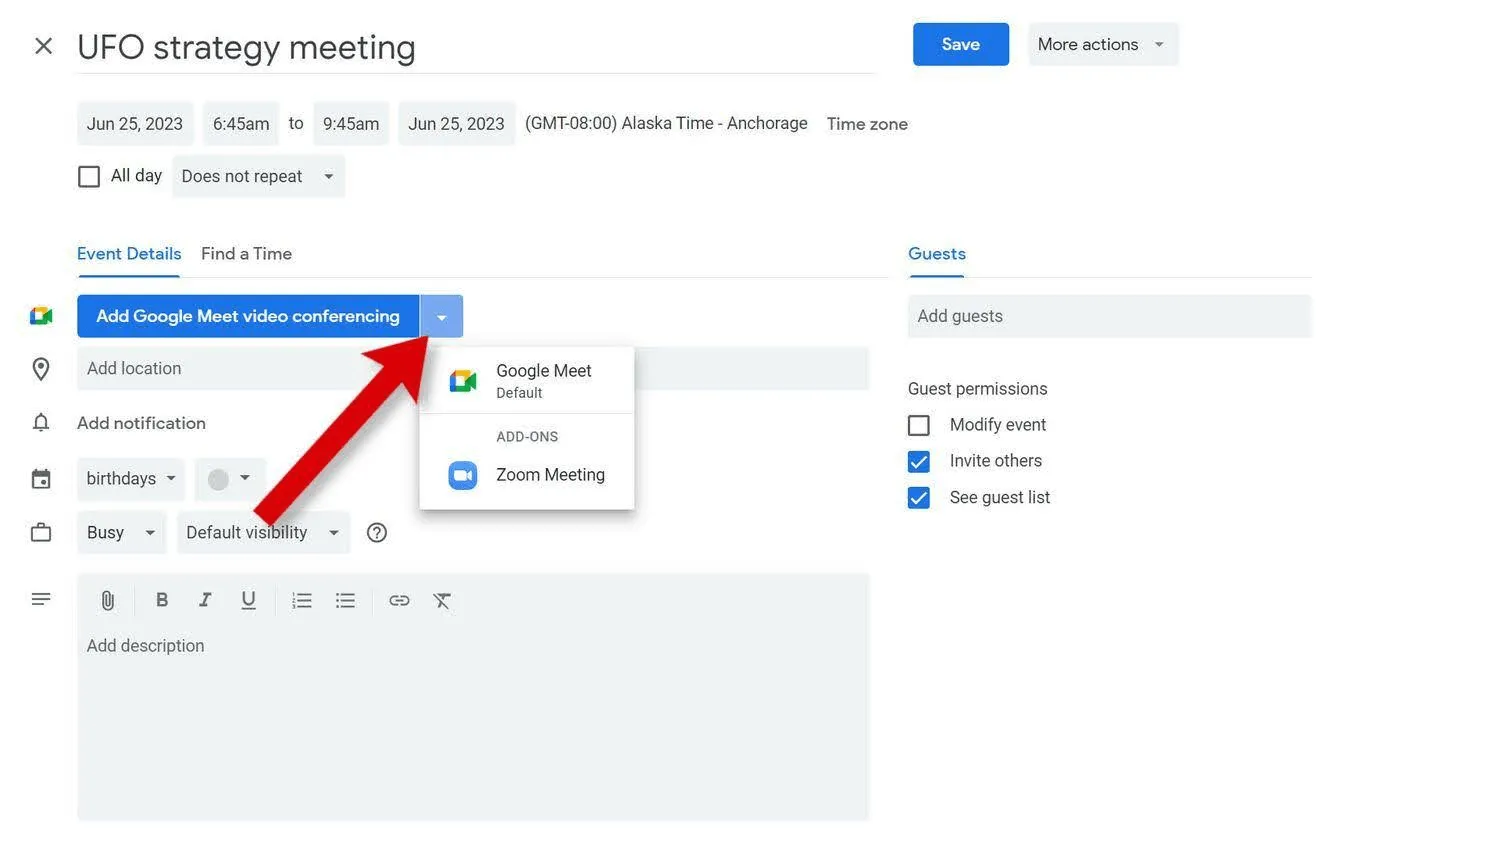Open Time zone settings
The image size is (1500, 844).
pyautogui.click(x=867, y=124)
